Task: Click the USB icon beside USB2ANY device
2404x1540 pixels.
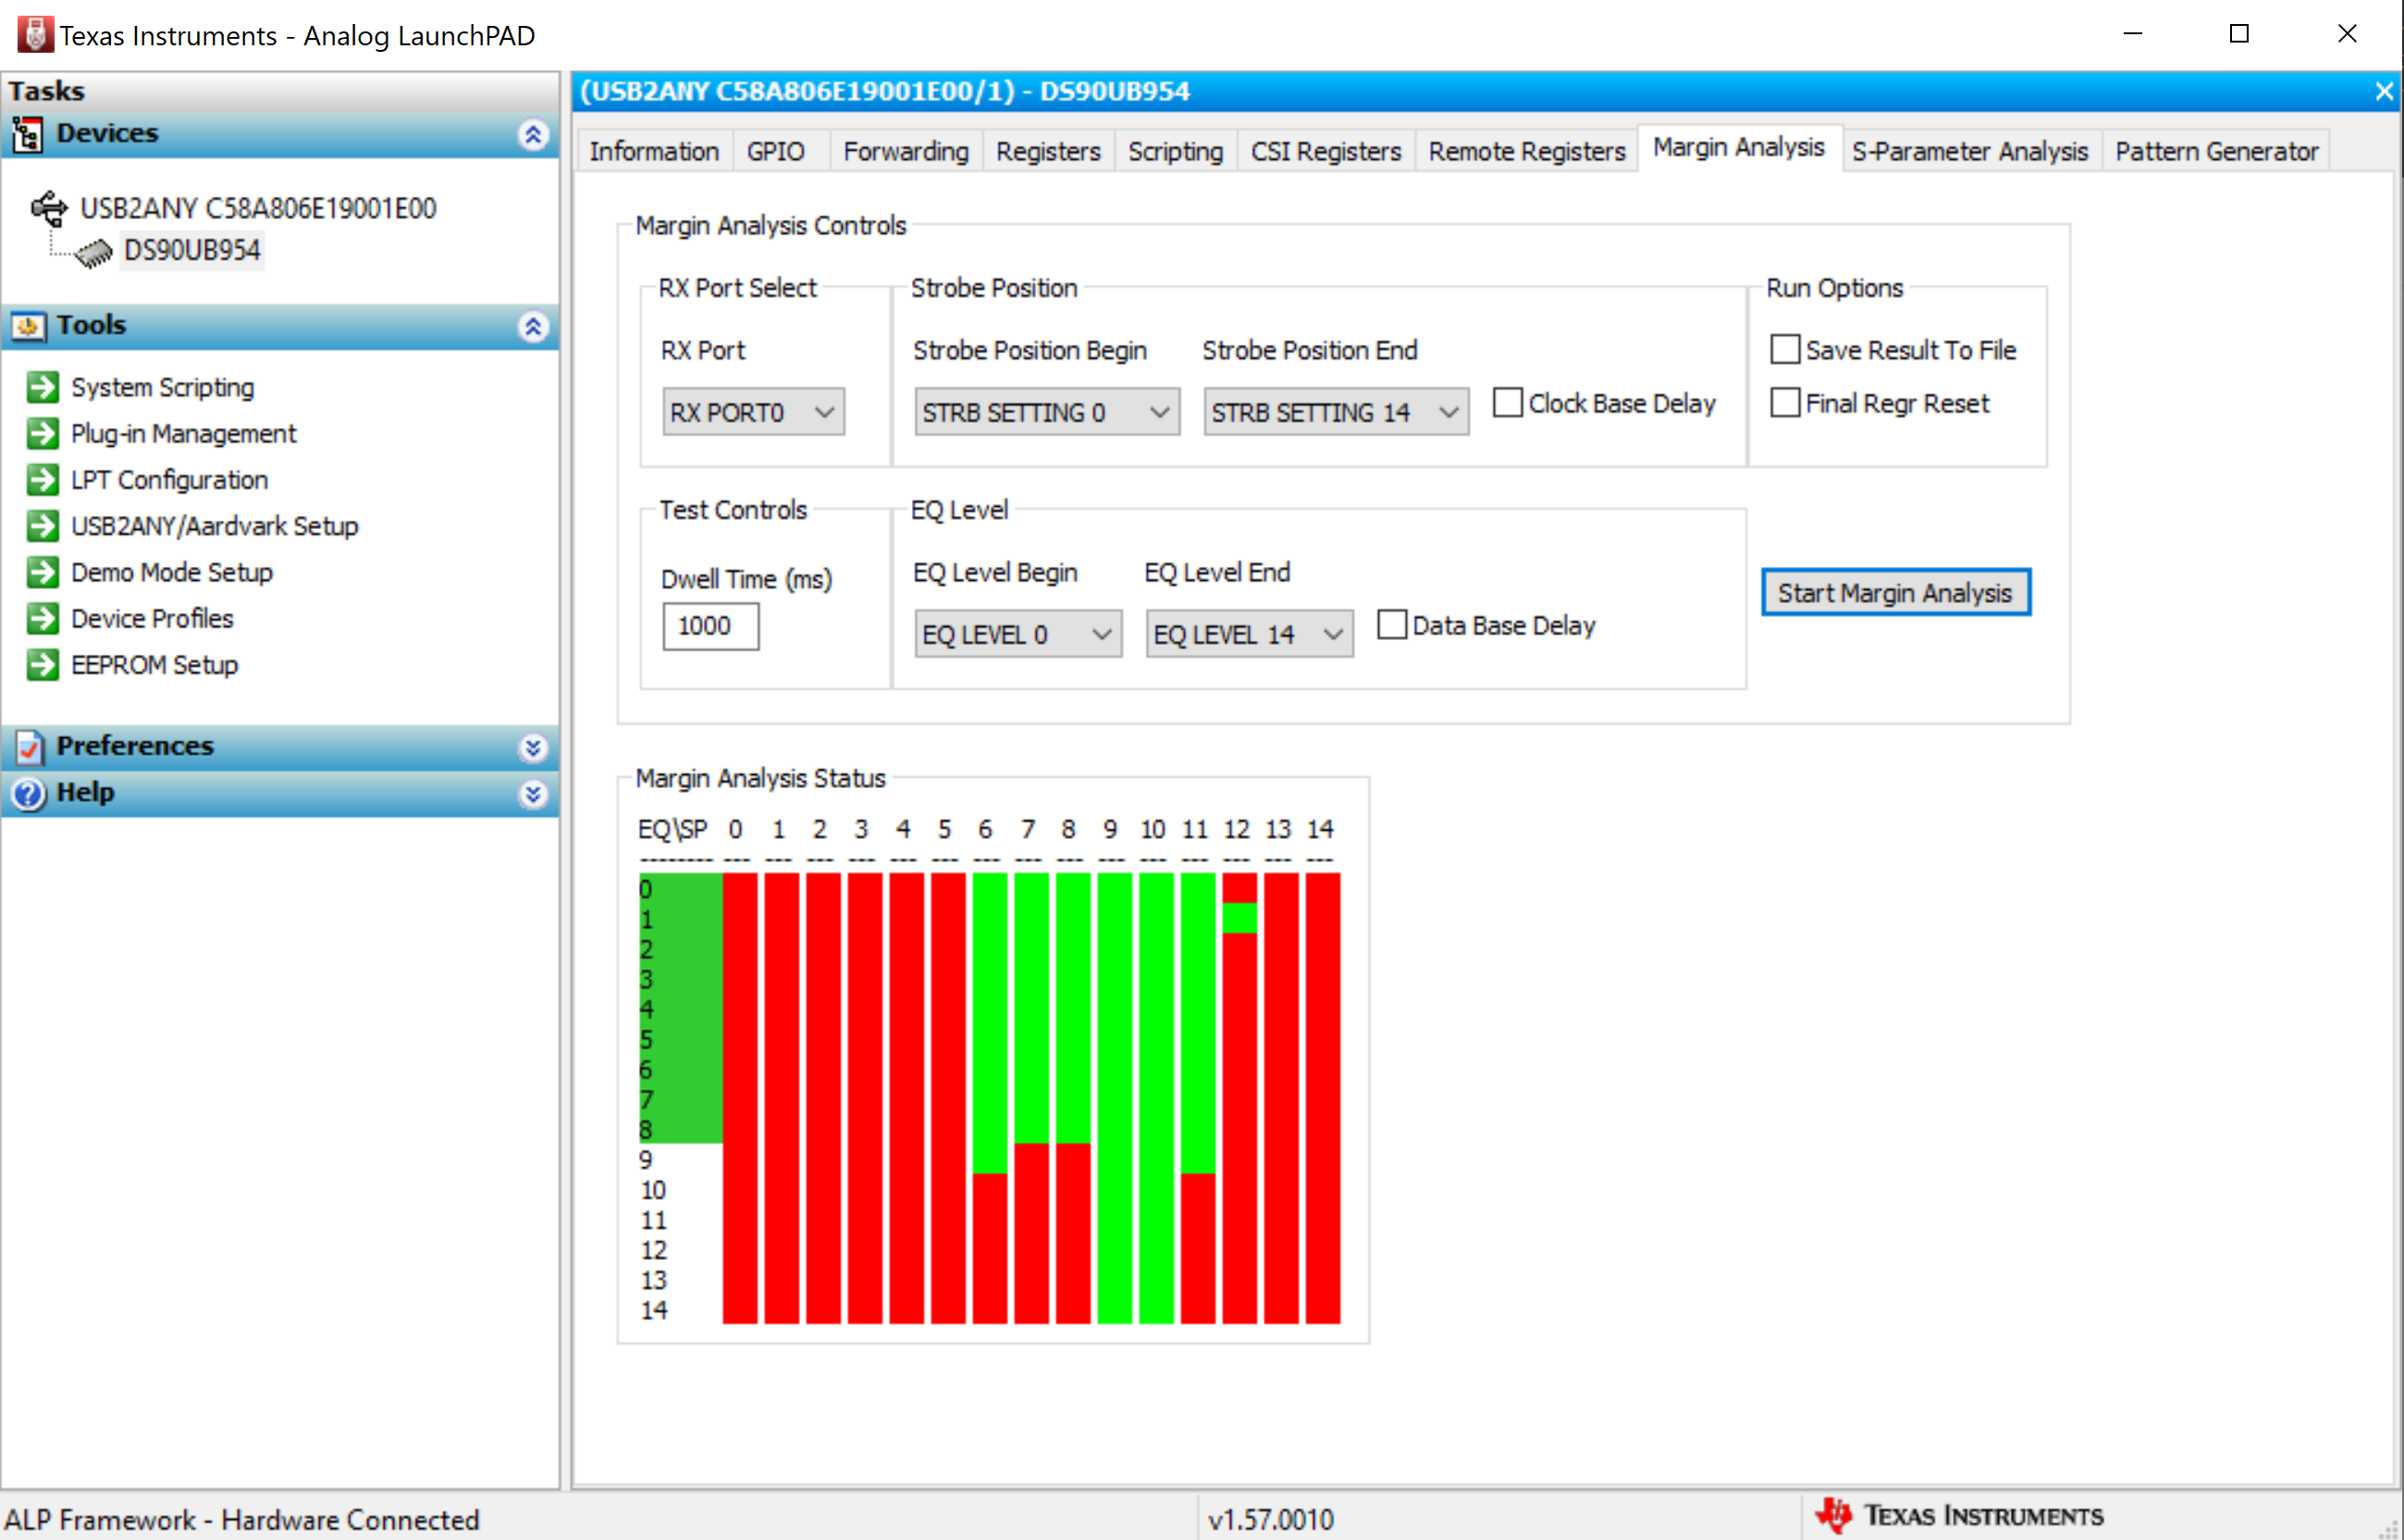Action: pyautogui.click(x=49, y=207)
